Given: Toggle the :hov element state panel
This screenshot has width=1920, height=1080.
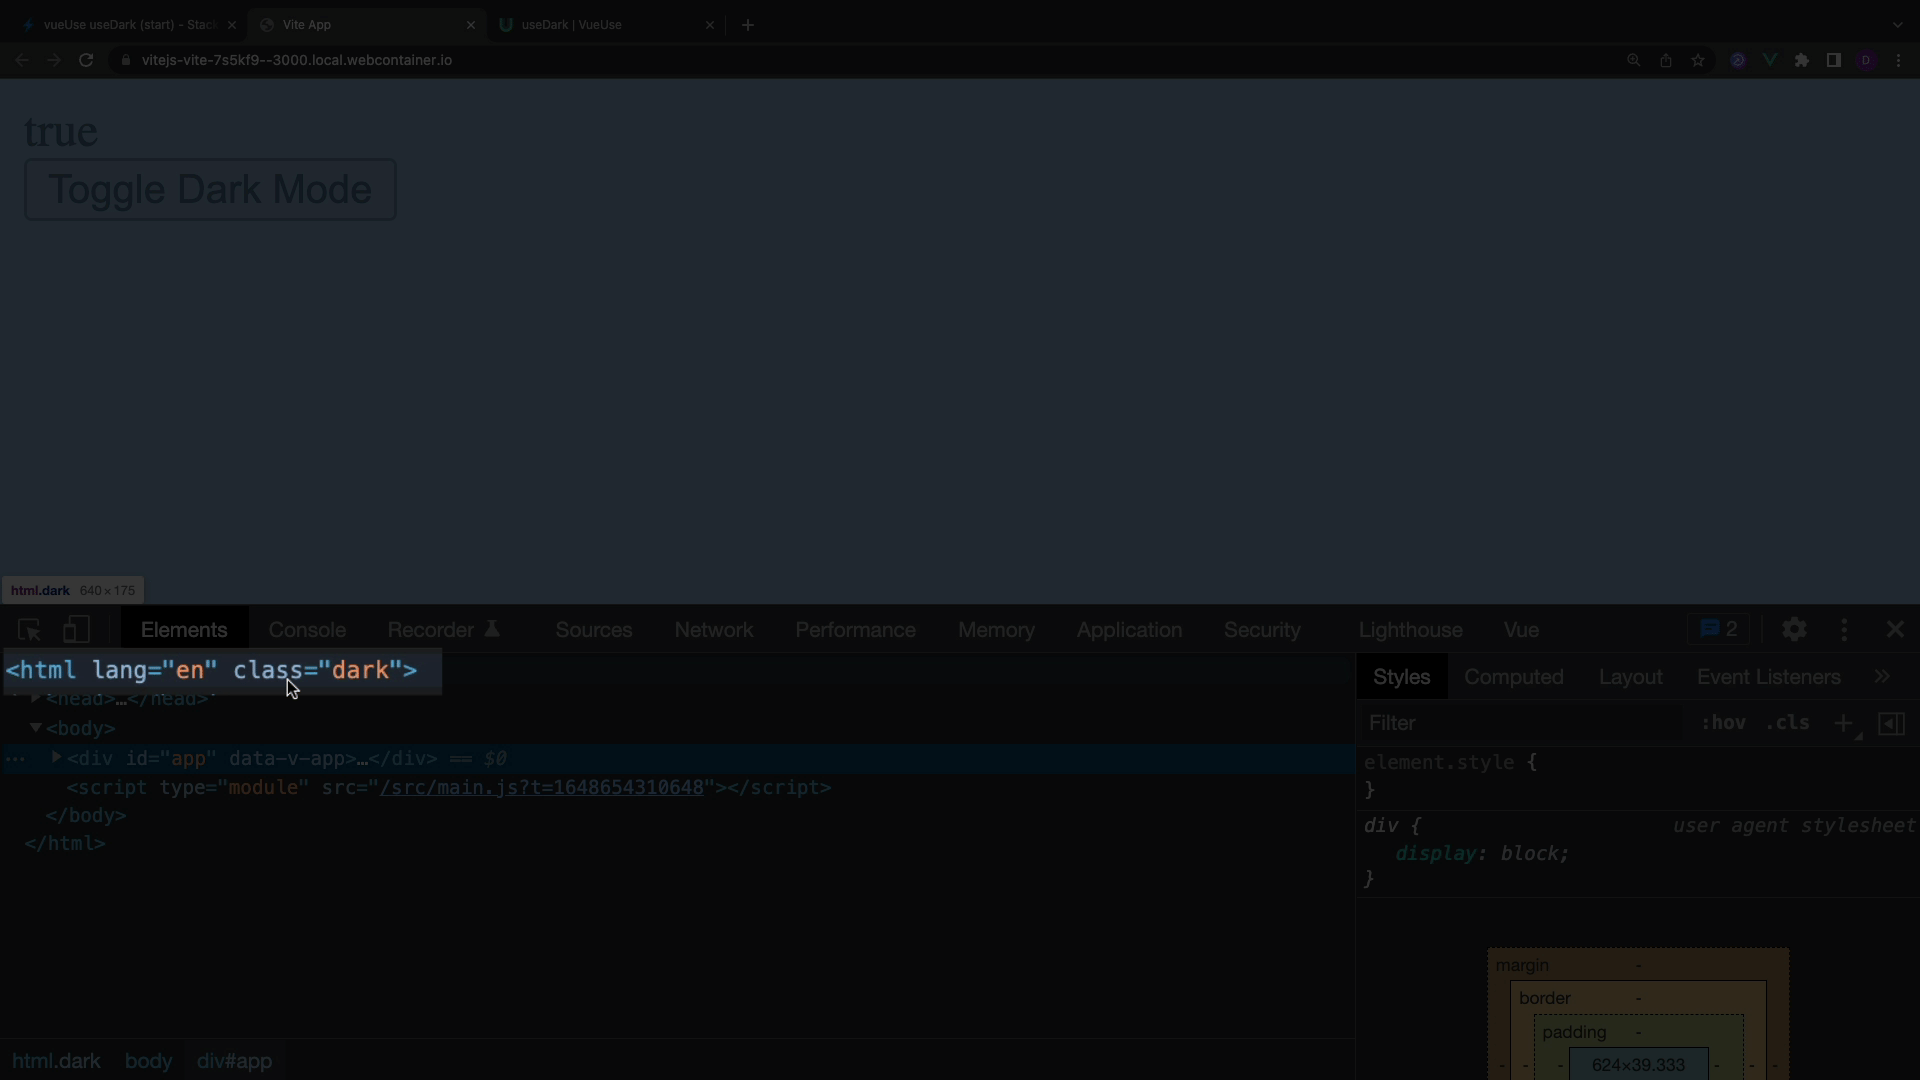Looking at the screenshot, I should 1724,723.
